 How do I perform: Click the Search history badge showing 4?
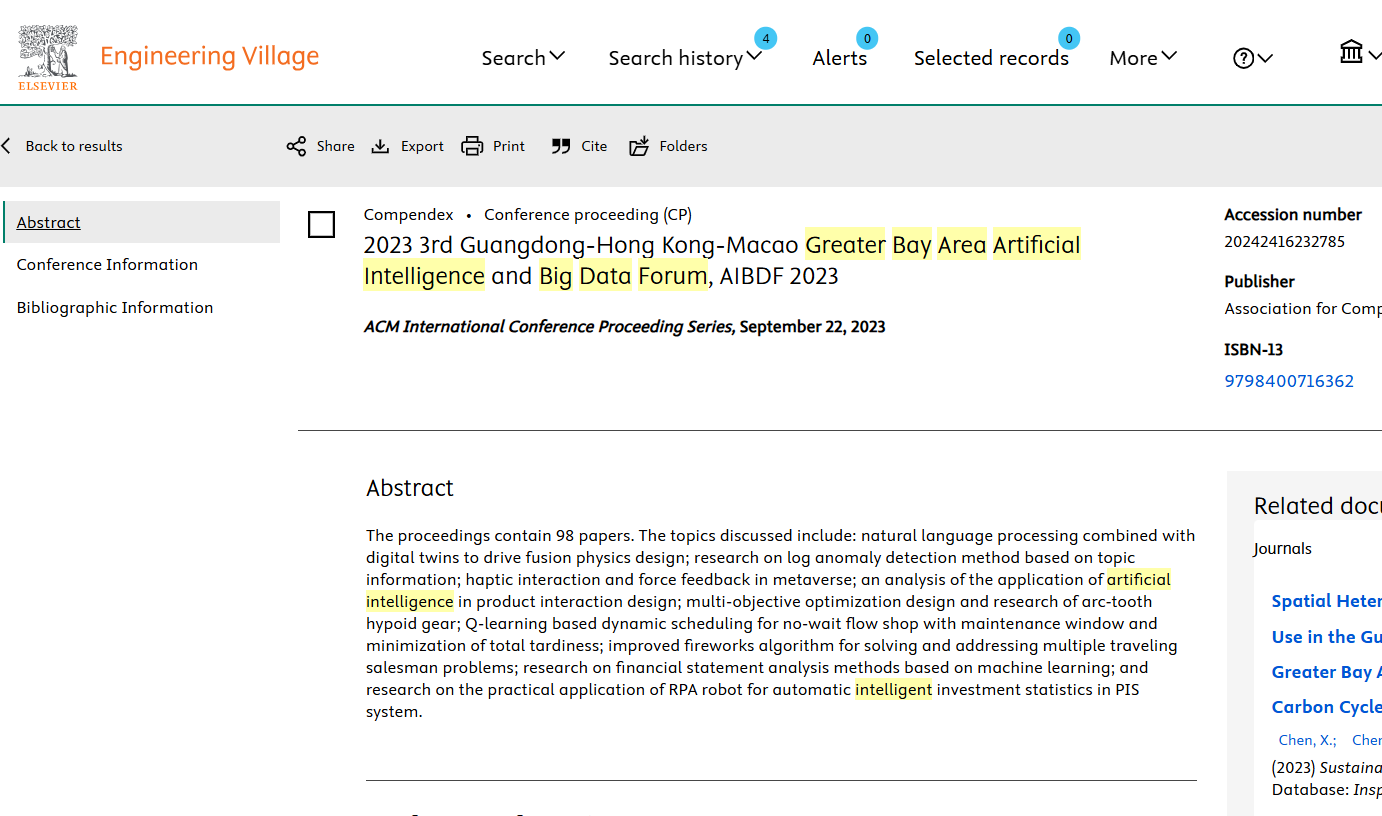click(765, 39)
